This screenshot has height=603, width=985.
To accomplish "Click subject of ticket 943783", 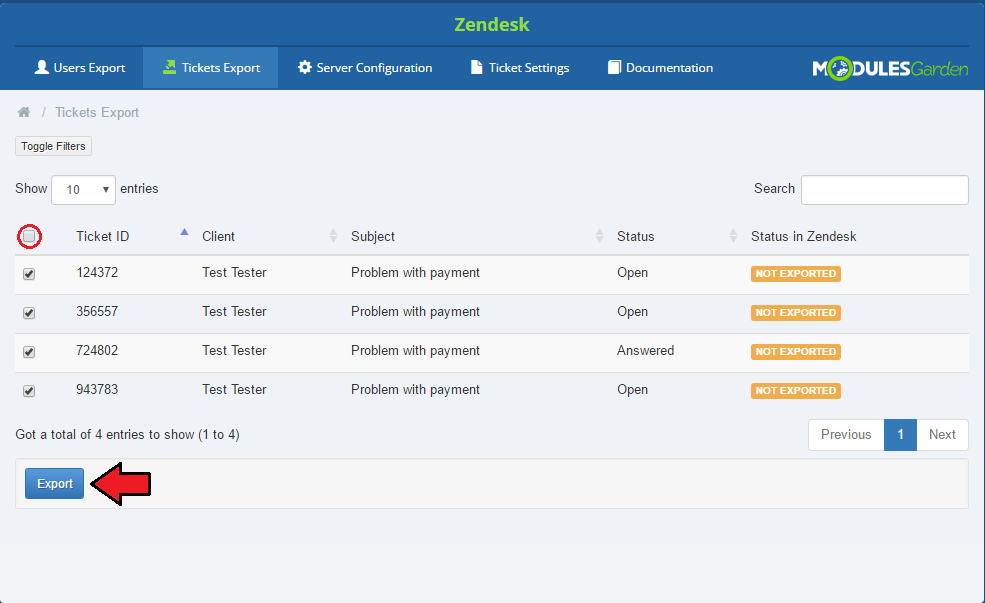I will point(415,389).
